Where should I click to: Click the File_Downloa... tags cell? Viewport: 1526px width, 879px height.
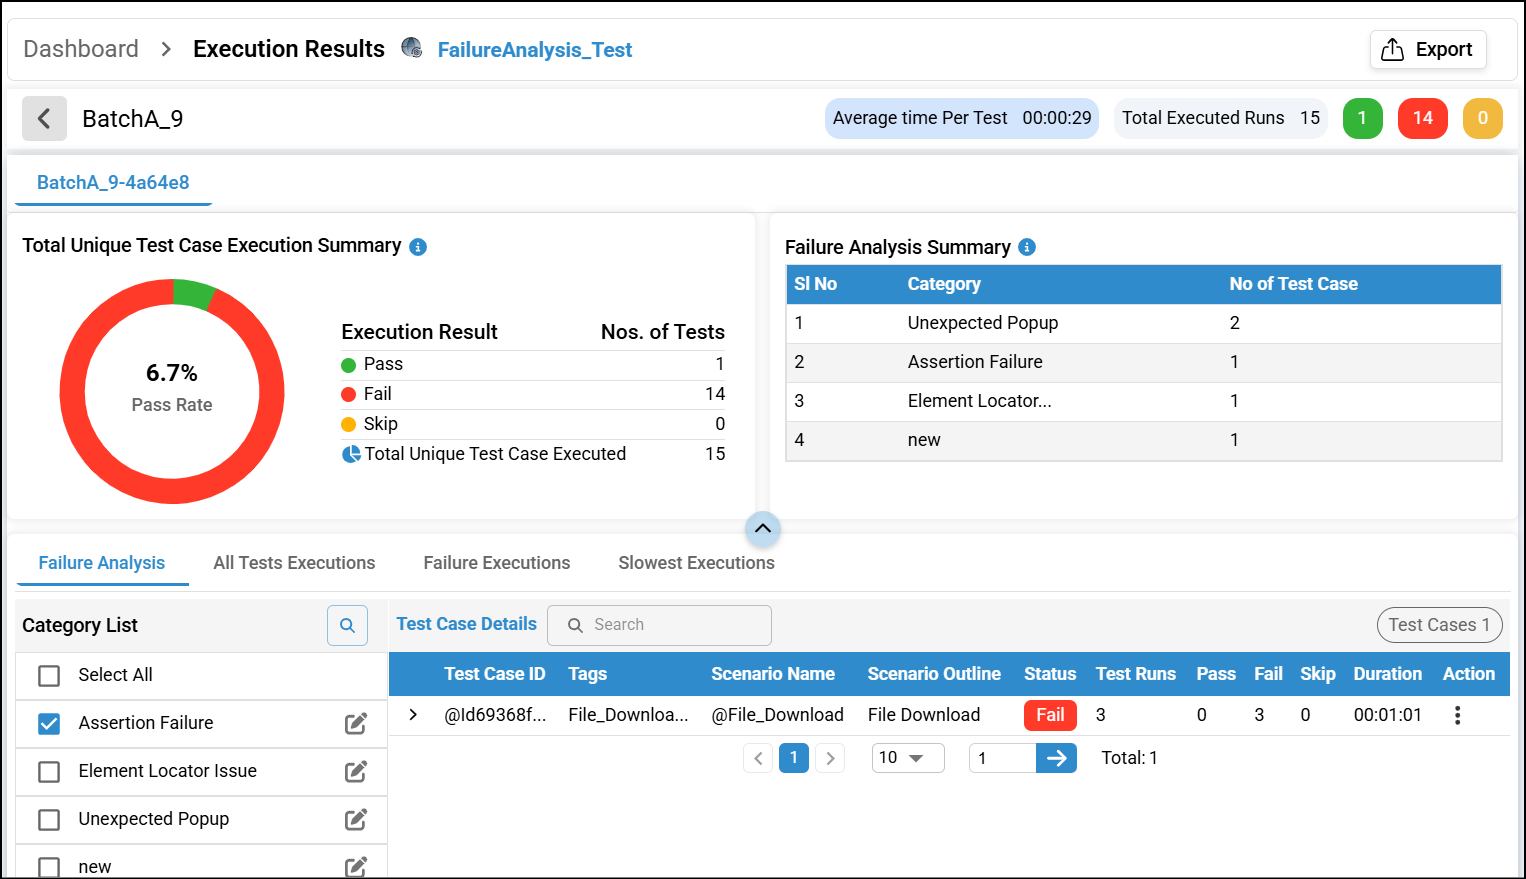tap(628, 715)
